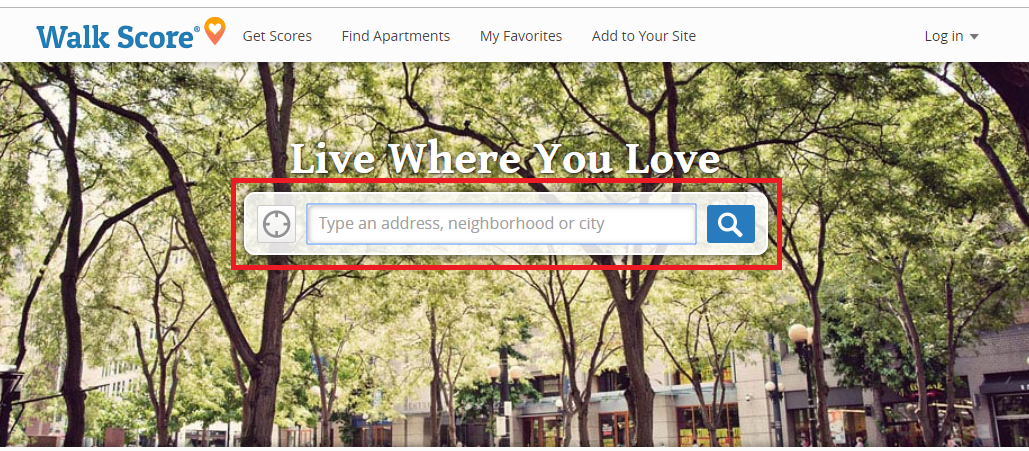Open the Walk Score home logo
The image size is (1029, 451).
point(131,35)
